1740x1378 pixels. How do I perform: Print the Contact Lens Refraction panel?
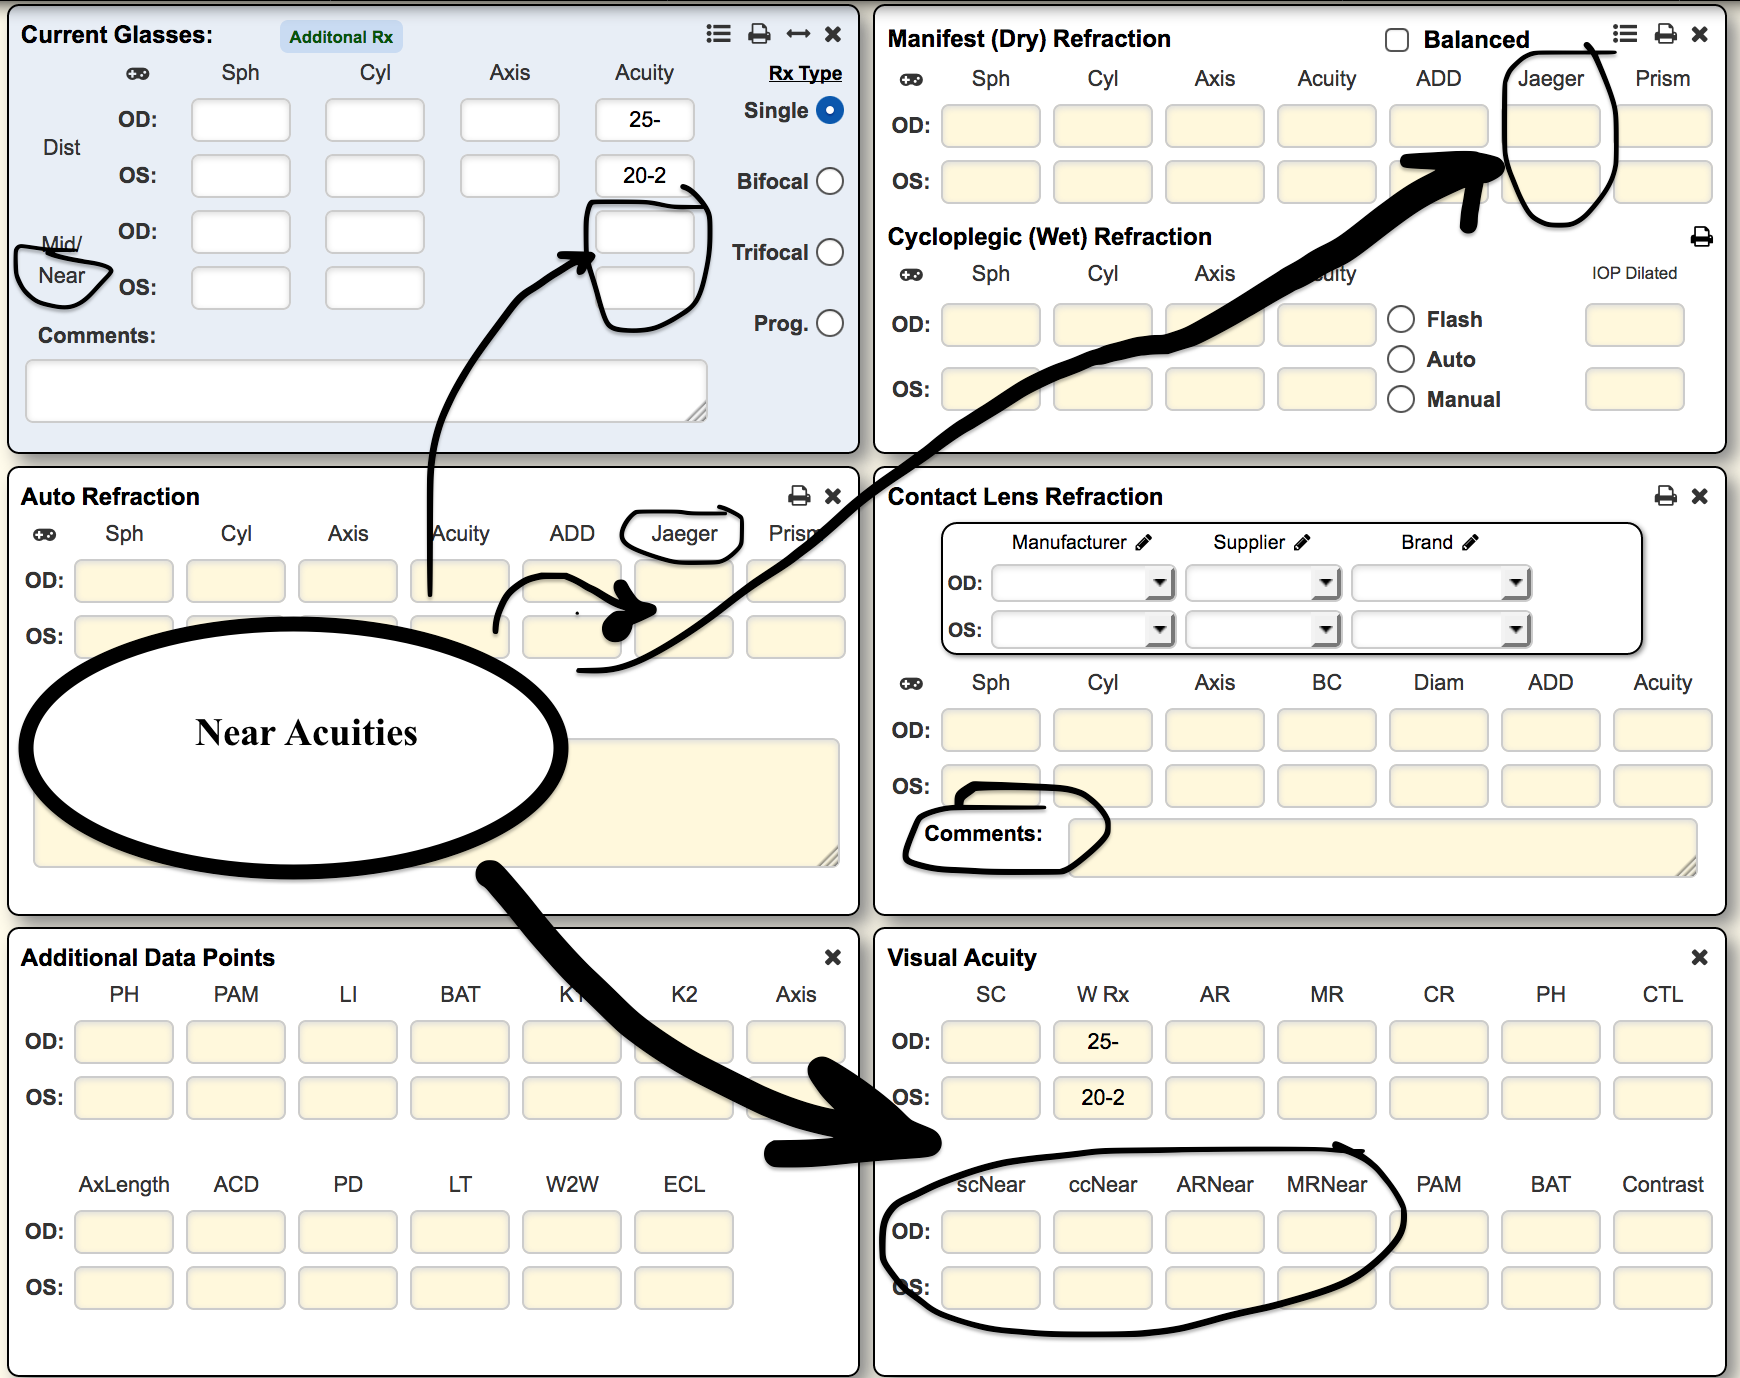point(1665,496)
